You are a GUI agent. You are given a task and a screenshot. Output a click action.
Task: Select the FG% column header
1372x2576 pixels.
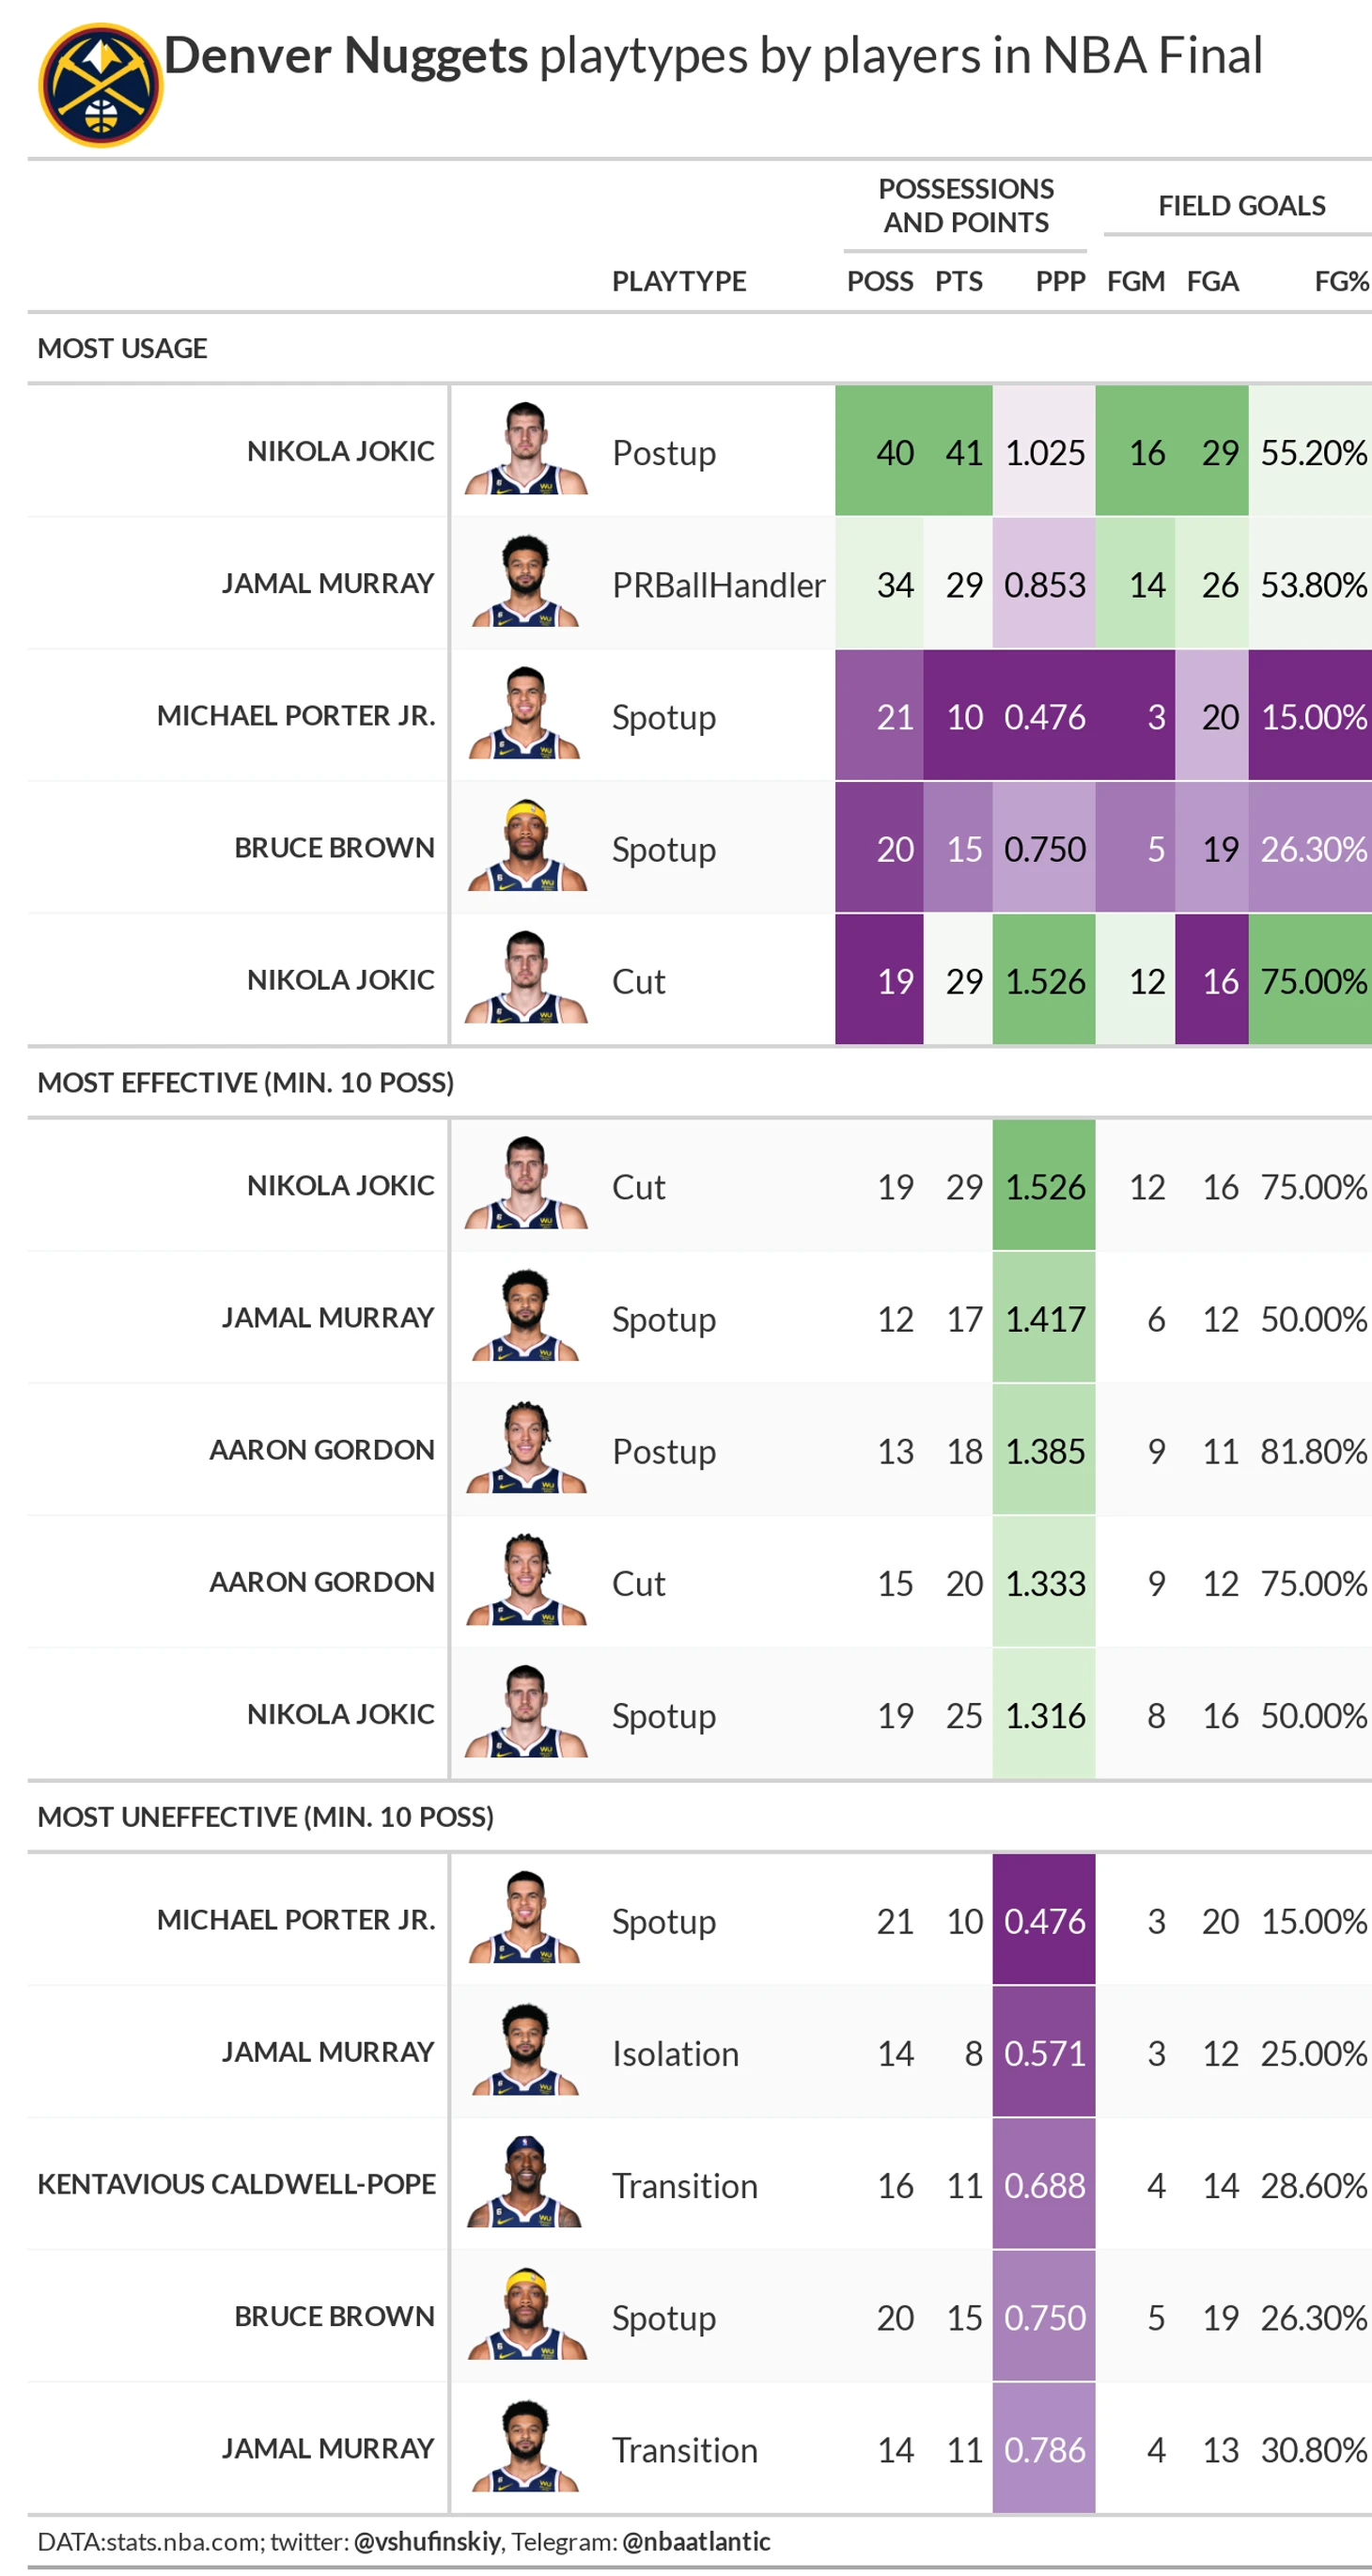(1341, 281)
